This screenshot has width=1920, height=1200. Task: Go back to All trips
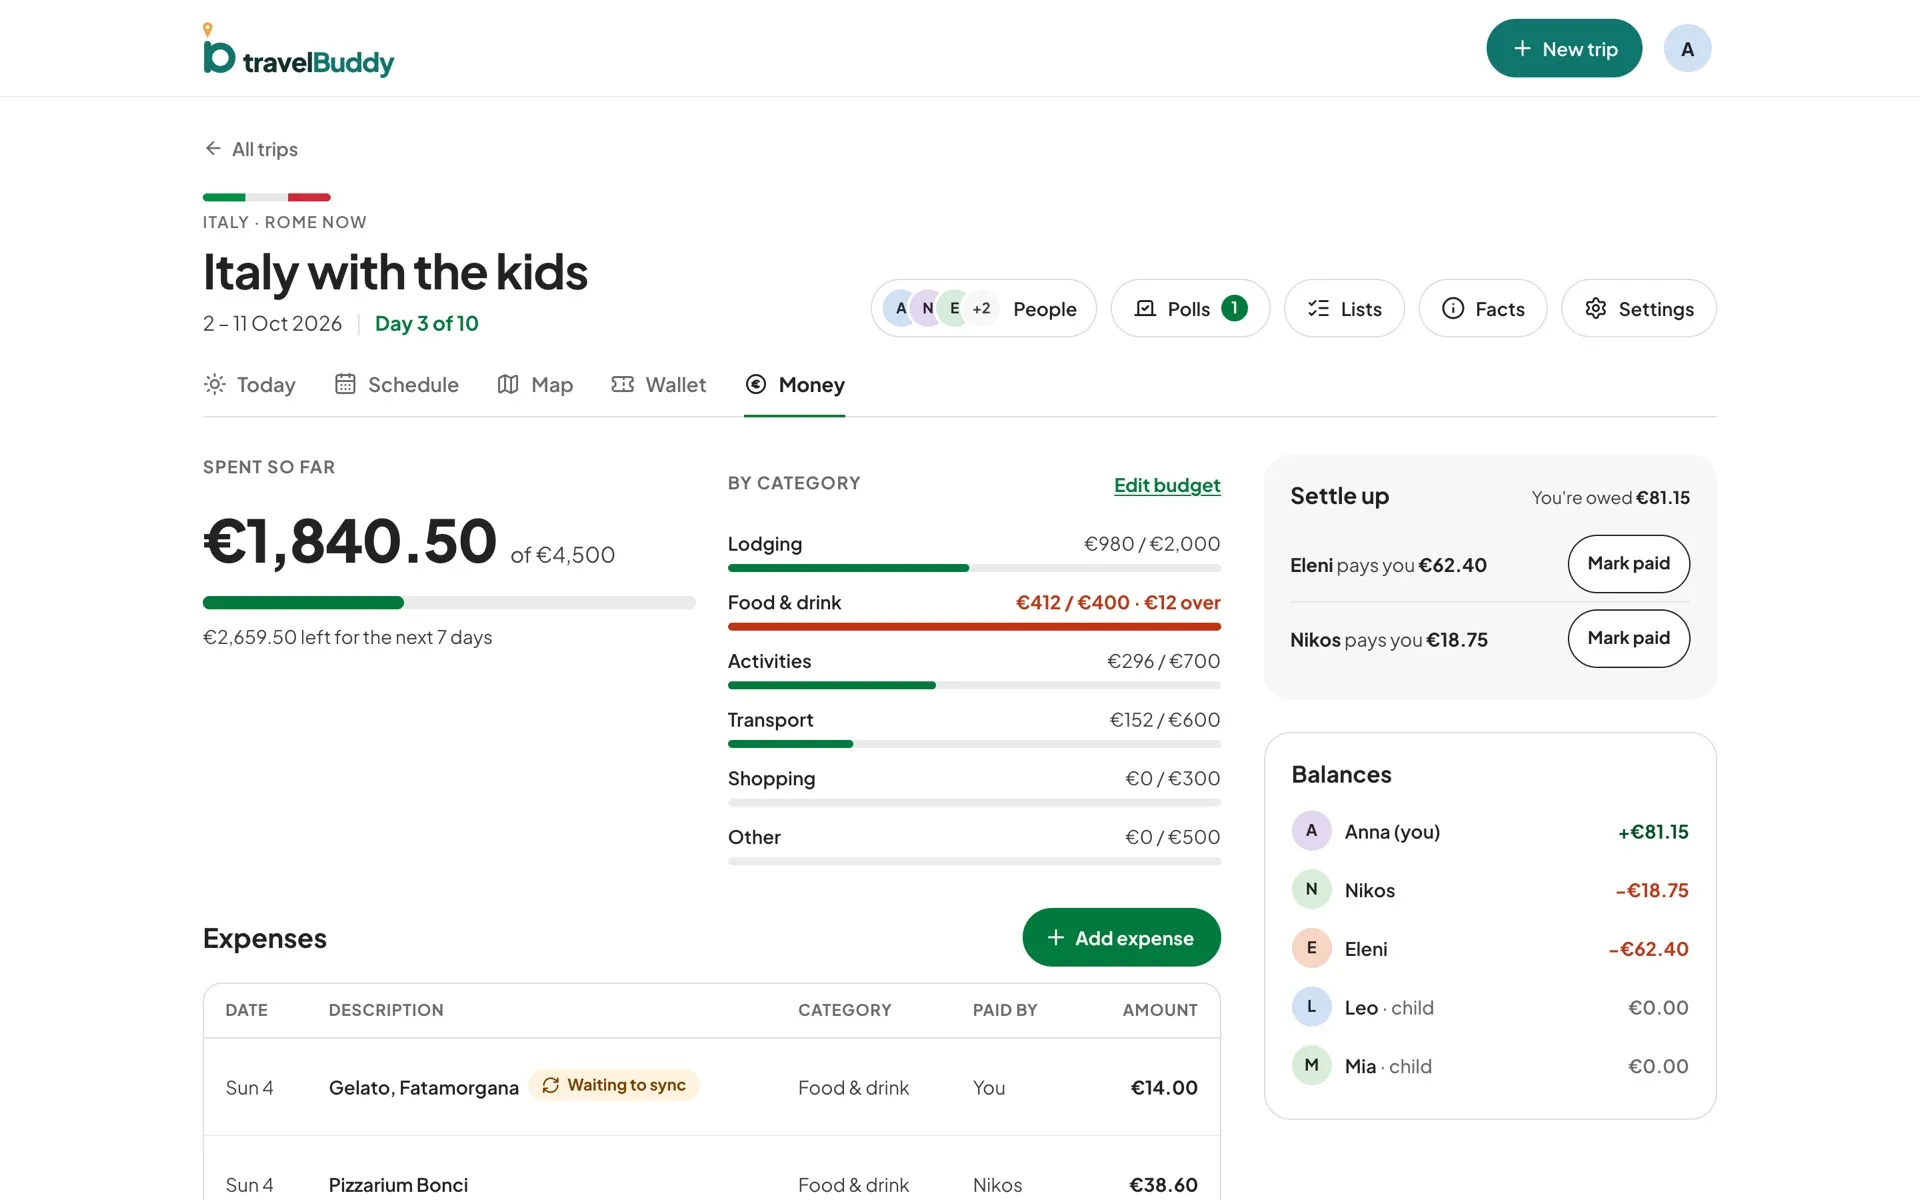click(251, 149)
